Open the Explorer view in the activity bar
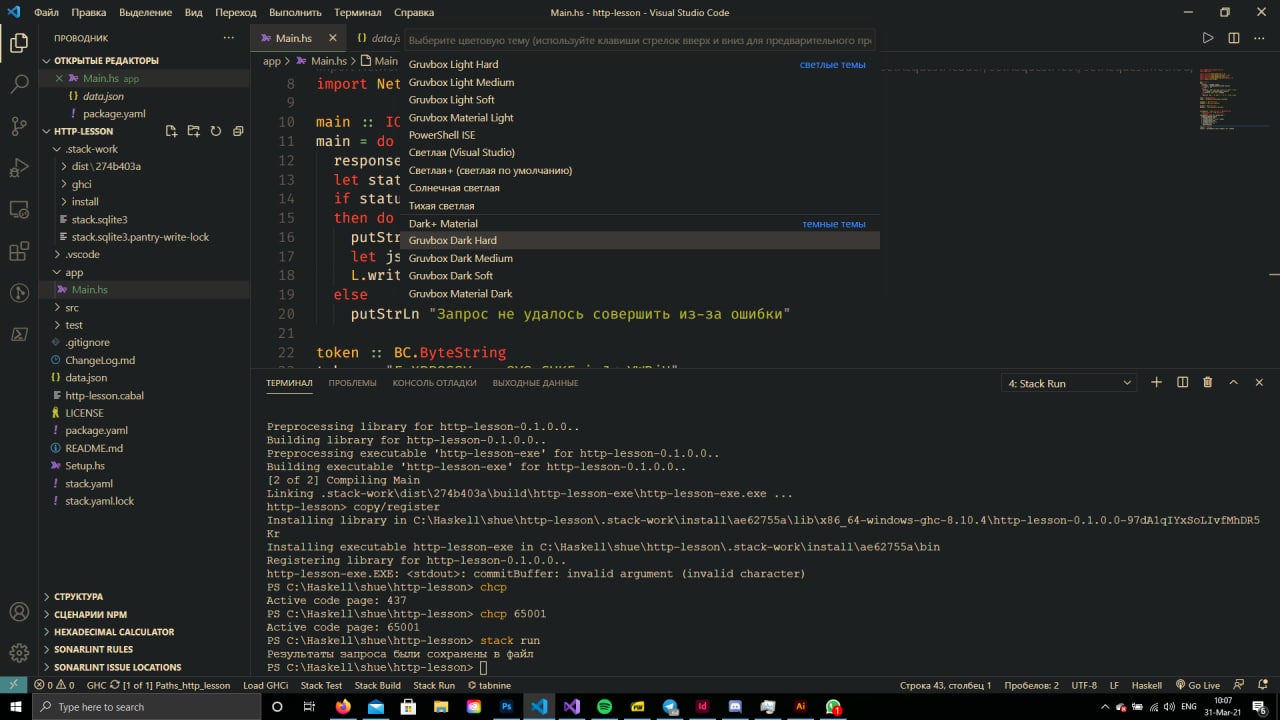 [x=19, y=43]
